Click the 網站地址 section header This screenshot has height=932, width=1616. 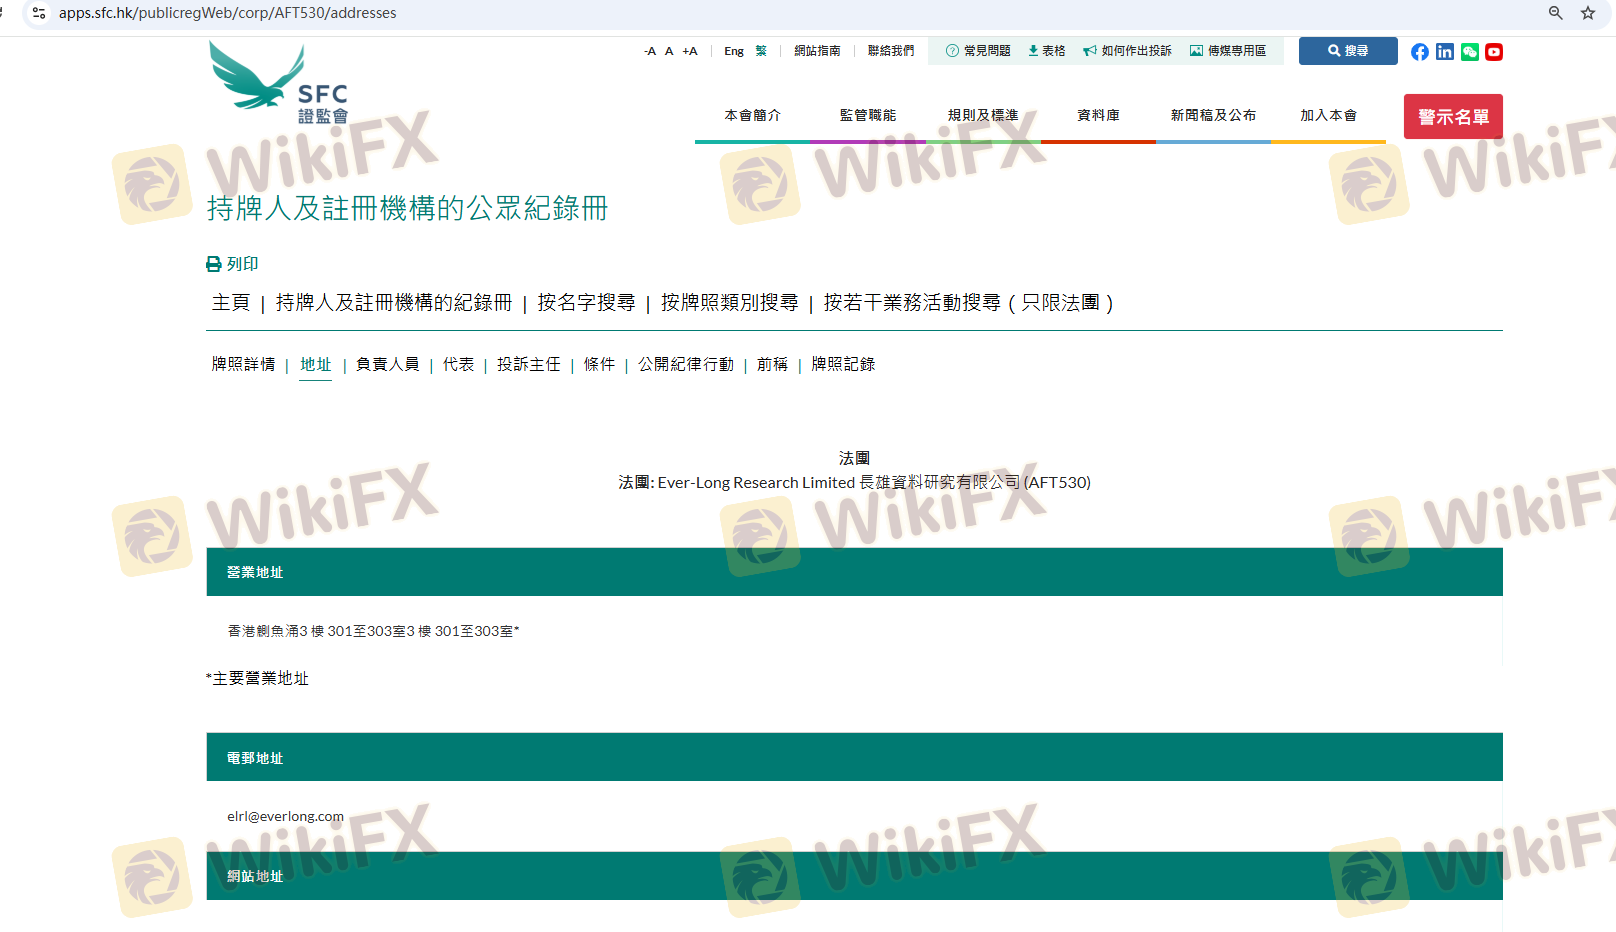pyautogui.click(x=854, y=876)
